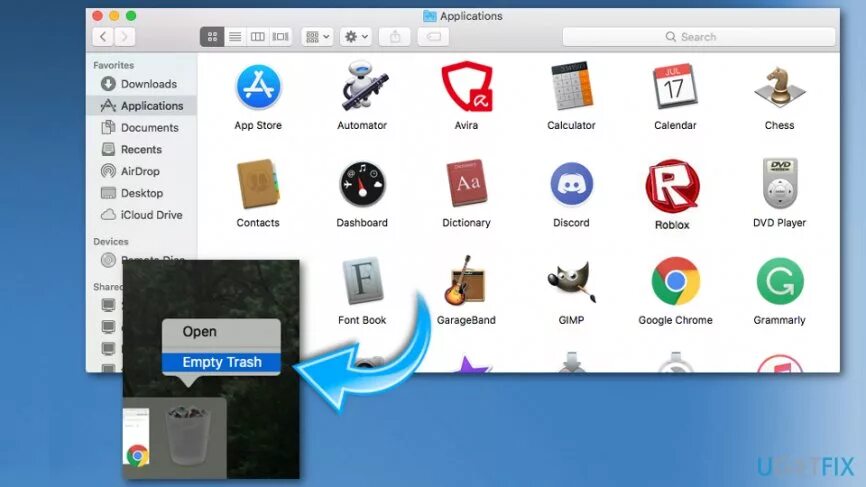Switch to icon view in the toolbar
The width and height of the screenshot is (866, 487).
tap(212, 37)
